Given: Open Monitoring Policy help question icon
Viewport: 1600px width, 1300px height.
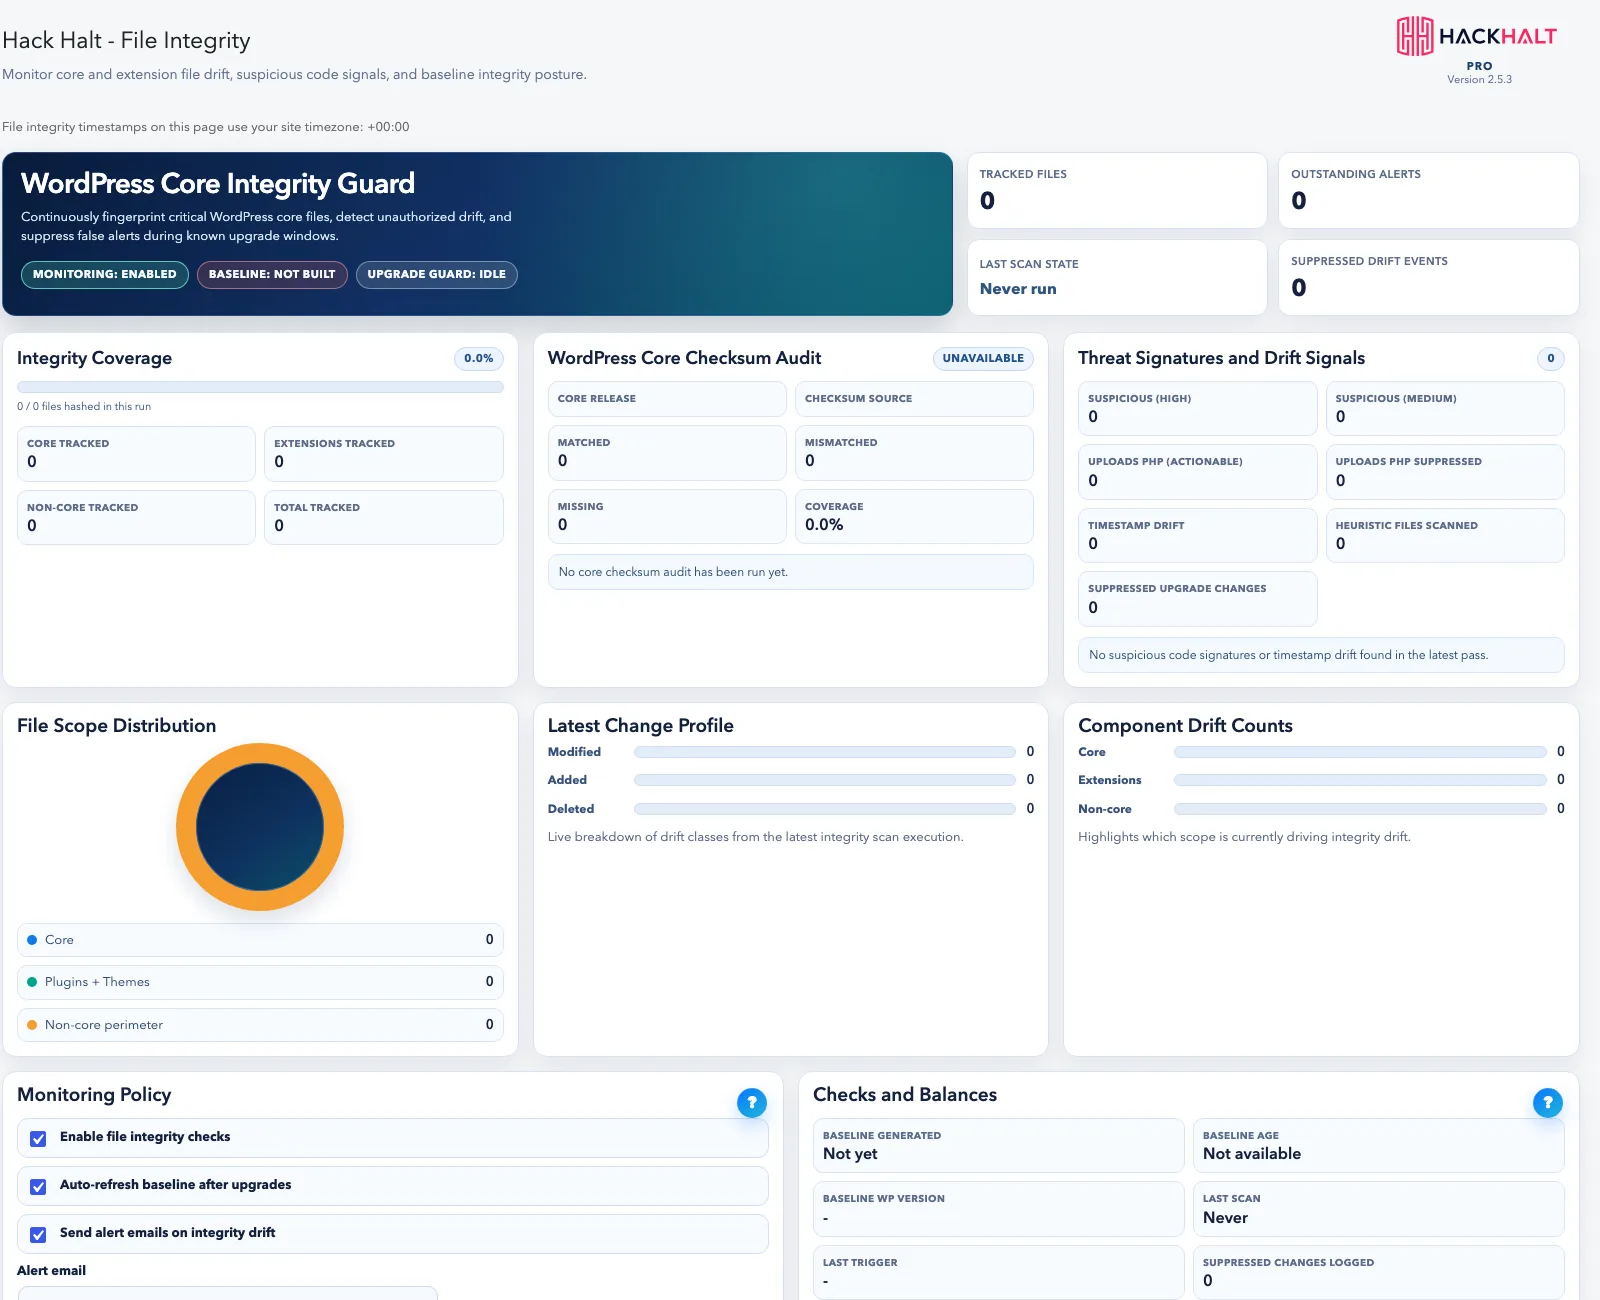Looking at the screenshot, I should coord(752,1102).
